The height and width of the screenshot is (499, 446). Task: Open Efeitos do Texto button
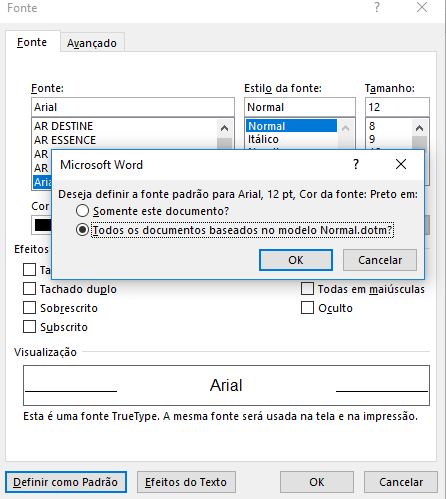(x=186, y=482)
